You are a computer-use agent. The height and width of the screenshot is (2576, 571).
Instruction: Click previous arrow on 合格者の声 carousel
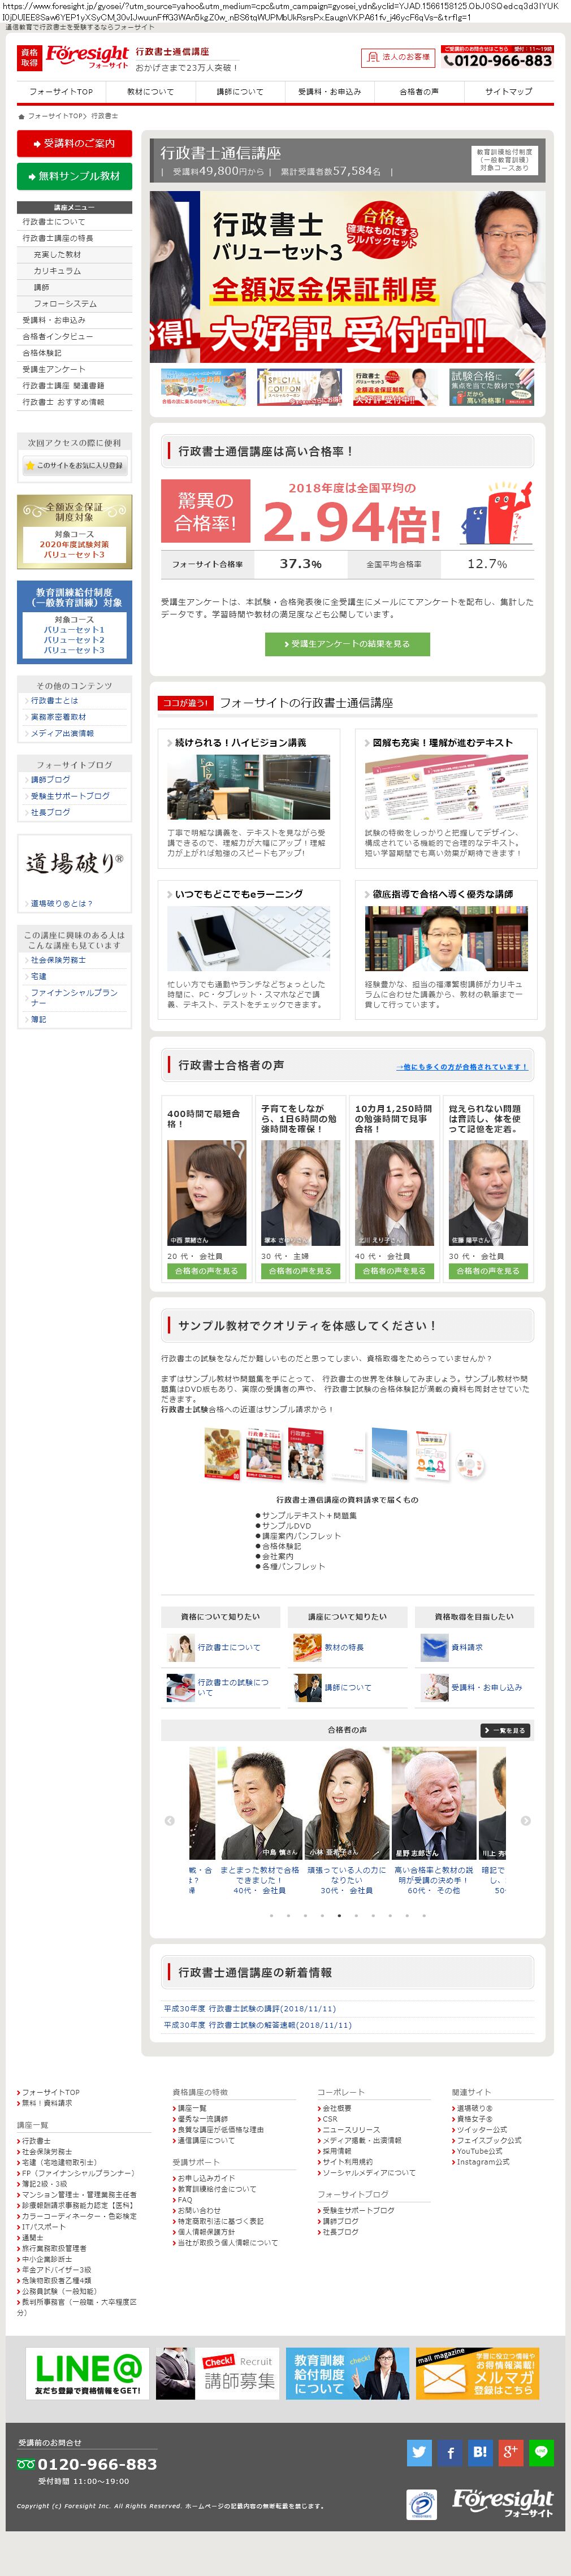[x=169, y=1820]
